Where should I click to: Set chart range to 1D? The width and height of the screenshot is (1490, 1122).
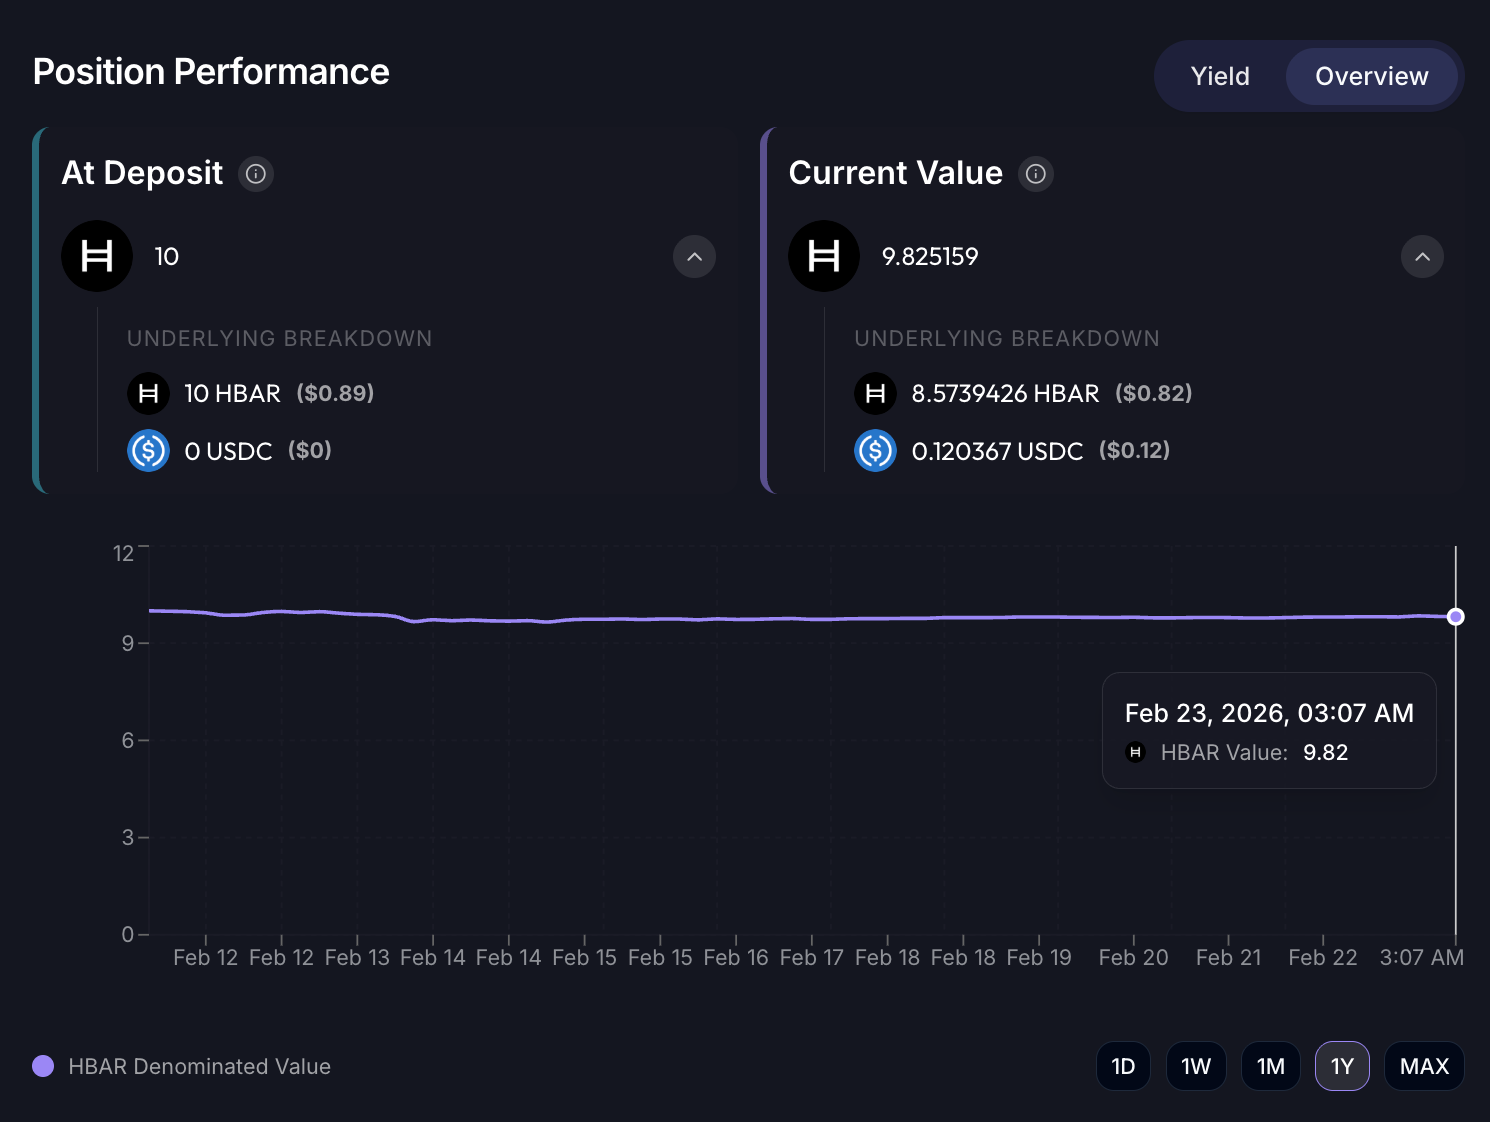(x=1123, y=1066)
